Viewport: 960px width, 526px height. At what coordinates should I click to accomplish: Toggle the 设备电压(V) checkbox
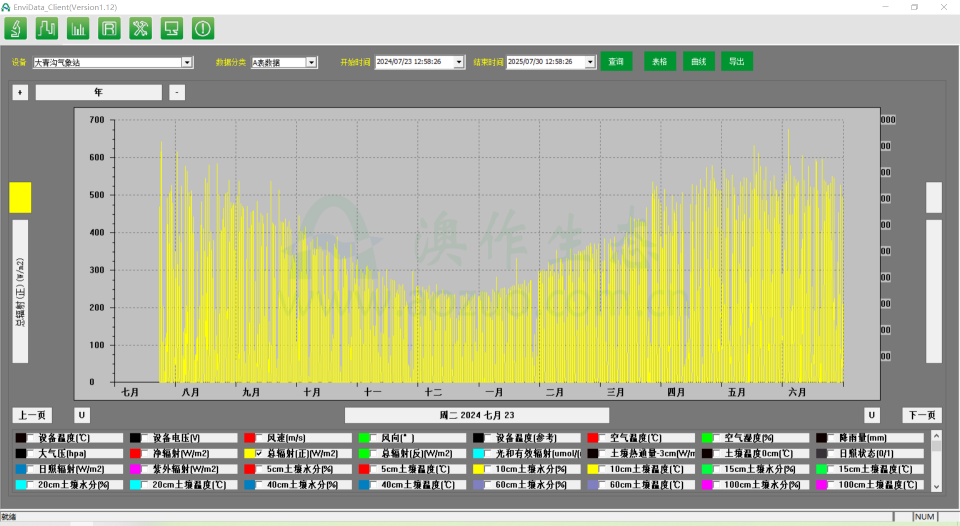(145, 438)
